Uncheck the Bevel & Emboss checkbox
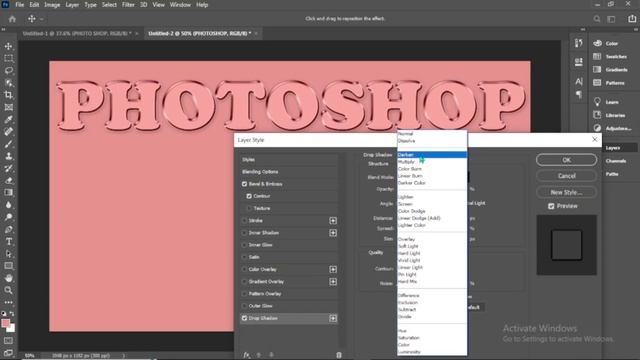 (244, 184)
